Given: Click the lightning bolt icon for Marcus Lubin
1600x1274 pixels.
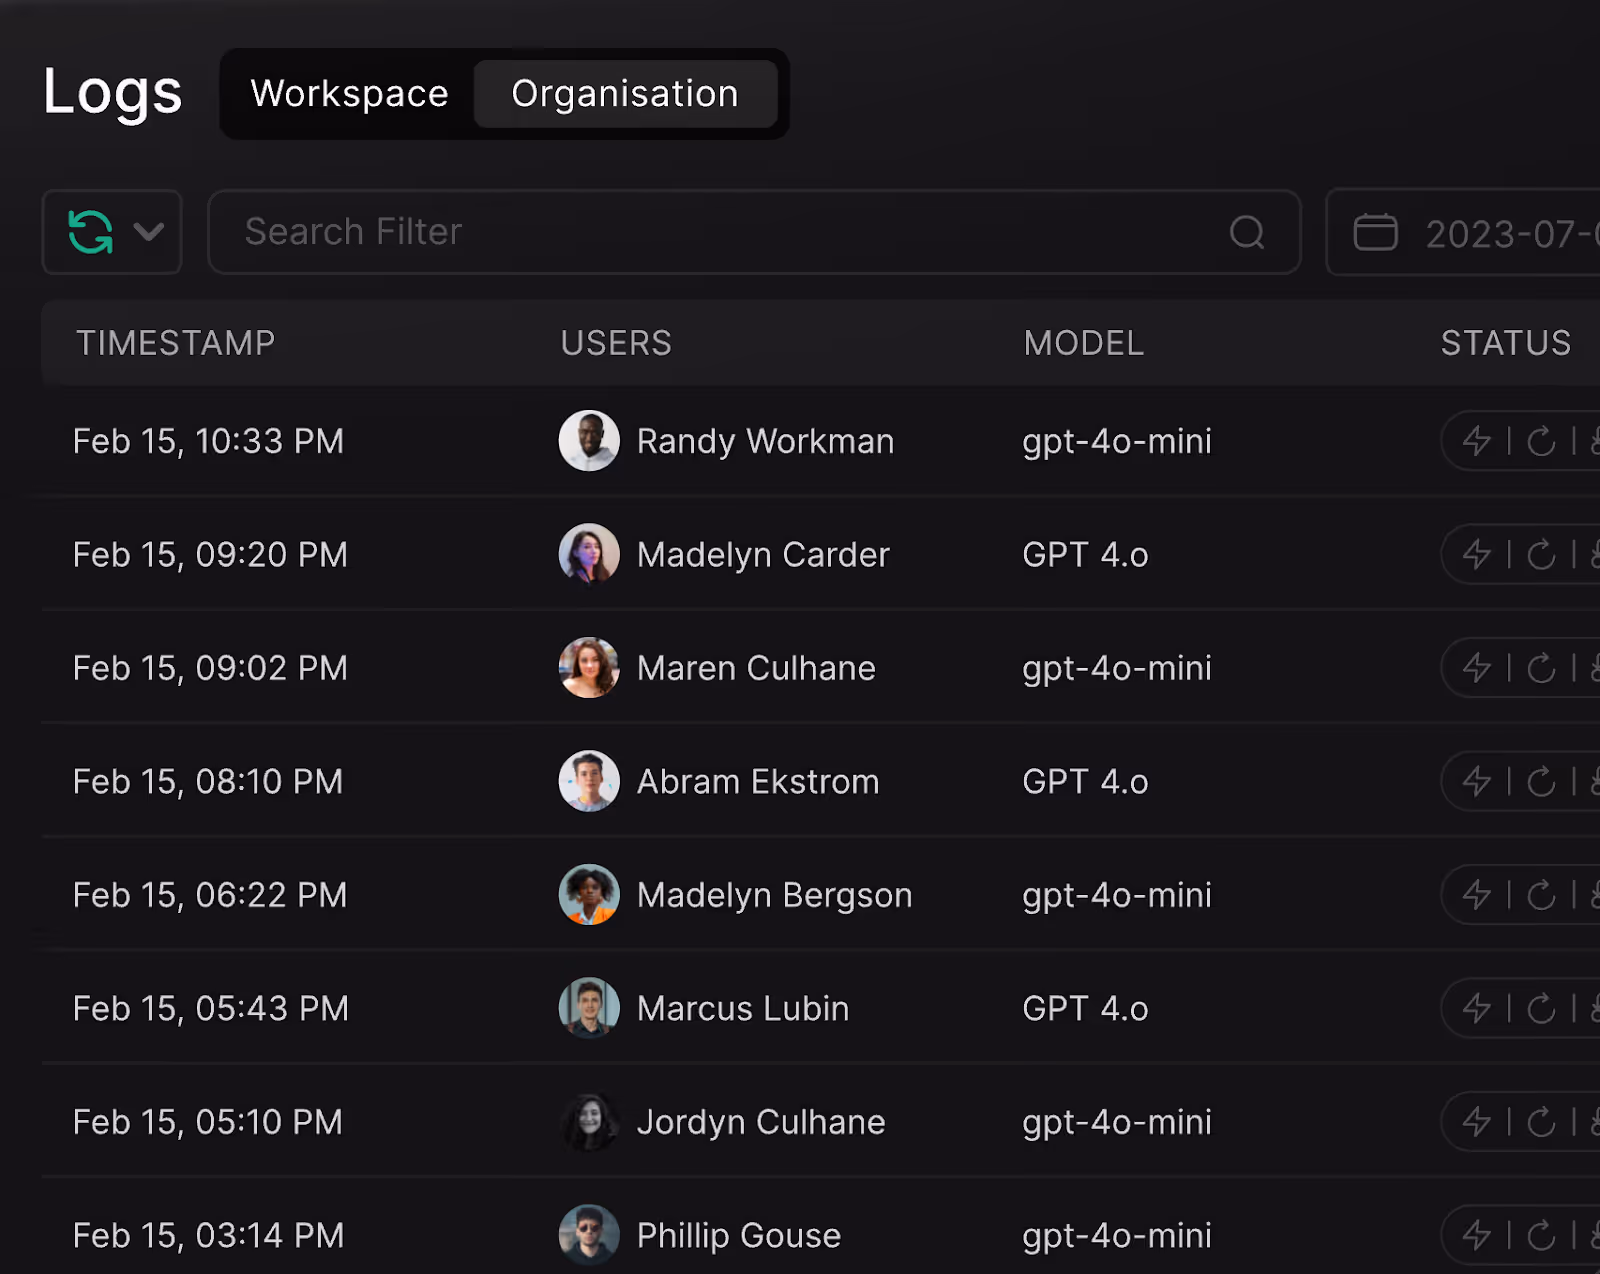Looking at the screenshot, I should pyautogui.click(x=1477, y=1009).
